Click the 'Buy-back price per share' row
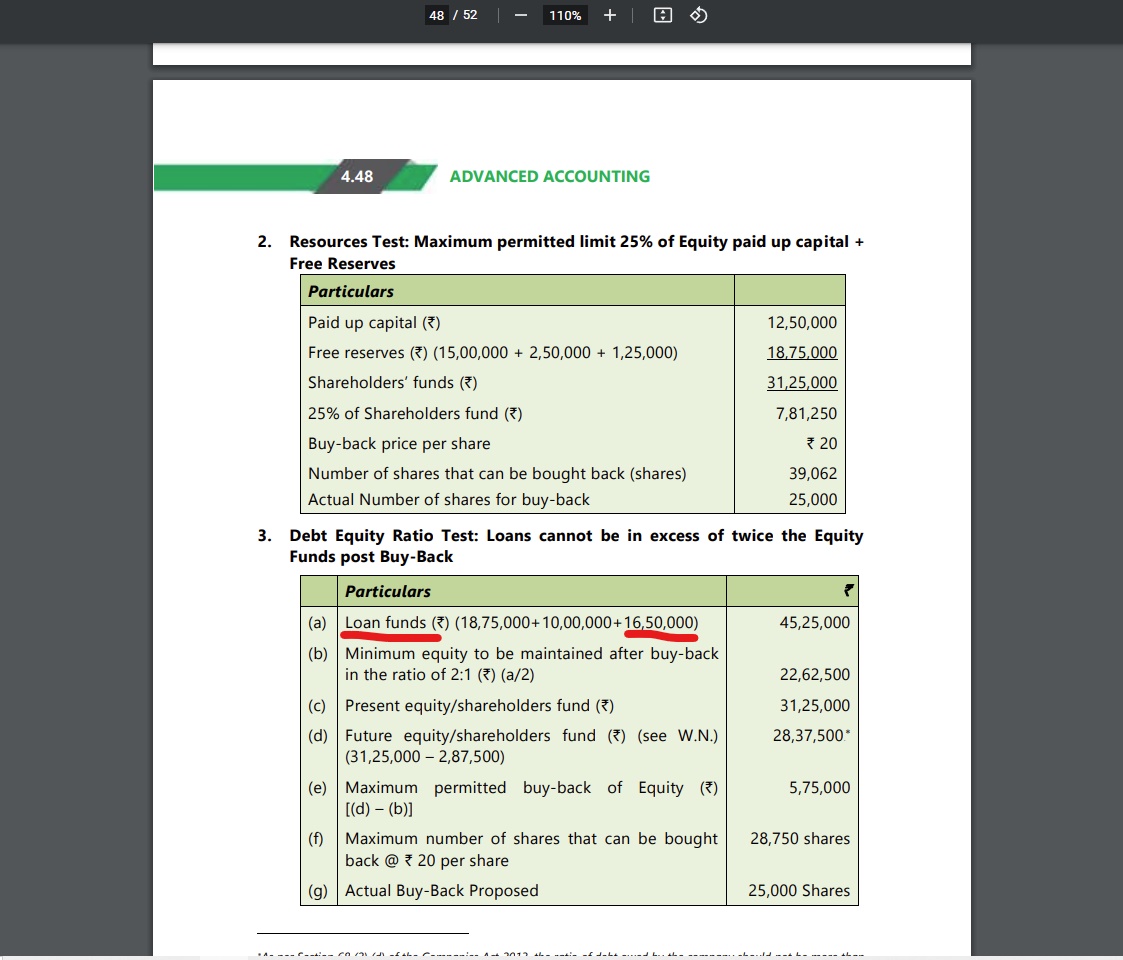This screenshot has width=1123, height=960. coord(399,443)
